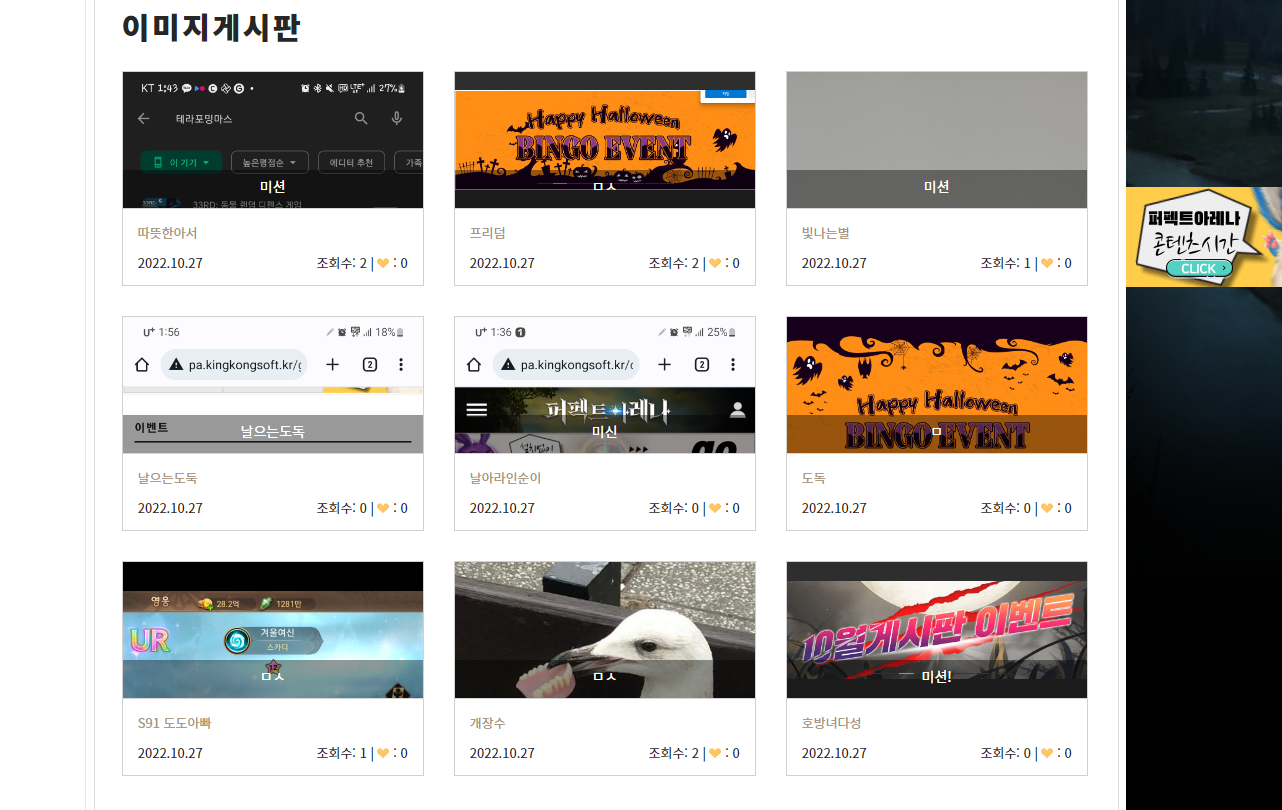
Task: Click the heart icon on 호방녀다성 card
Action: [x=1047, y=753]
